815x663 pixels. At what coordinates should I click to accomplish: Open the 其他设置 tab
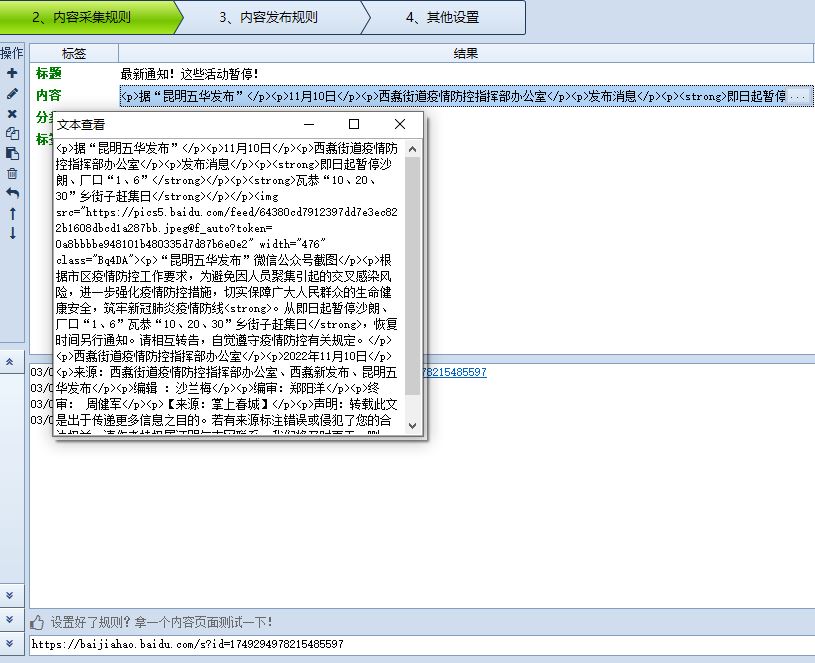[442, 17]
